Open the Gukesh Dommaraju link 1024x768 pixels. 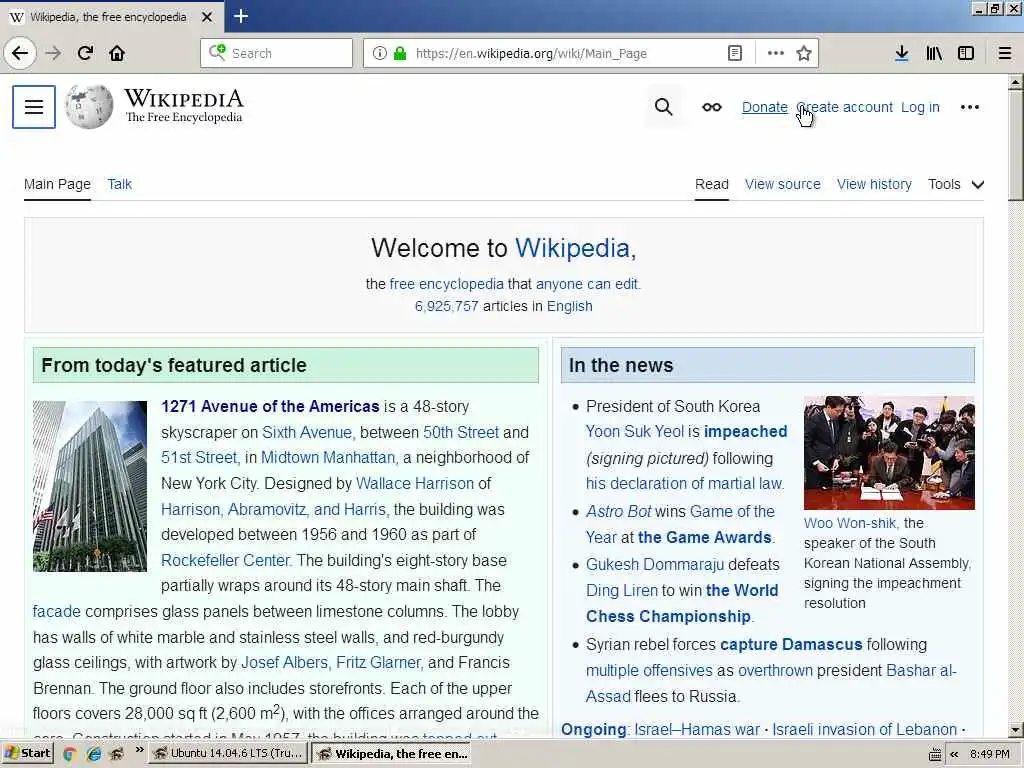point(655,564)
